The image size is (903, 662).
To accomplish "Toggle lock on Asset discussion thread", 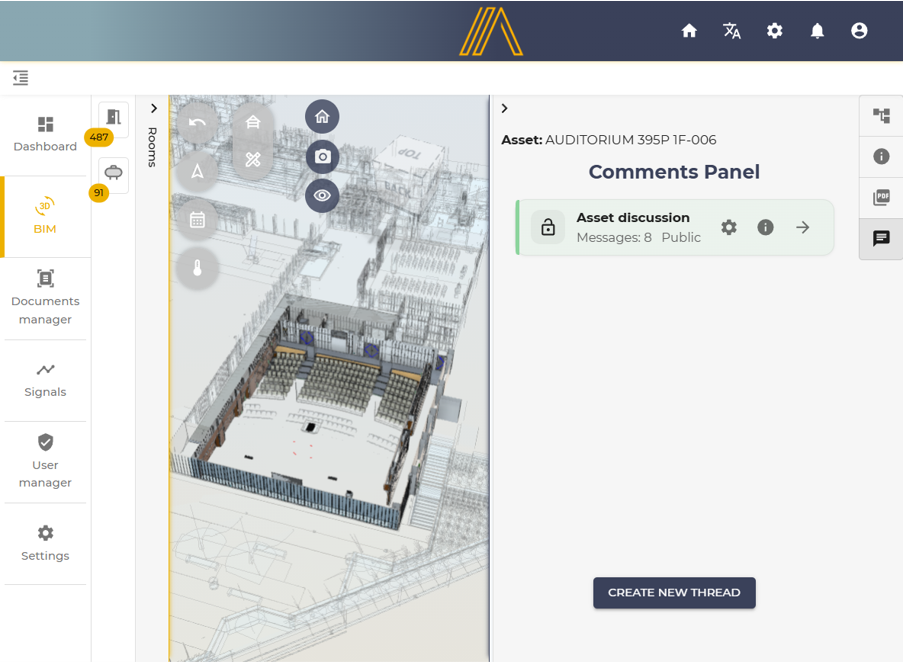I will (x=548, y=228).
